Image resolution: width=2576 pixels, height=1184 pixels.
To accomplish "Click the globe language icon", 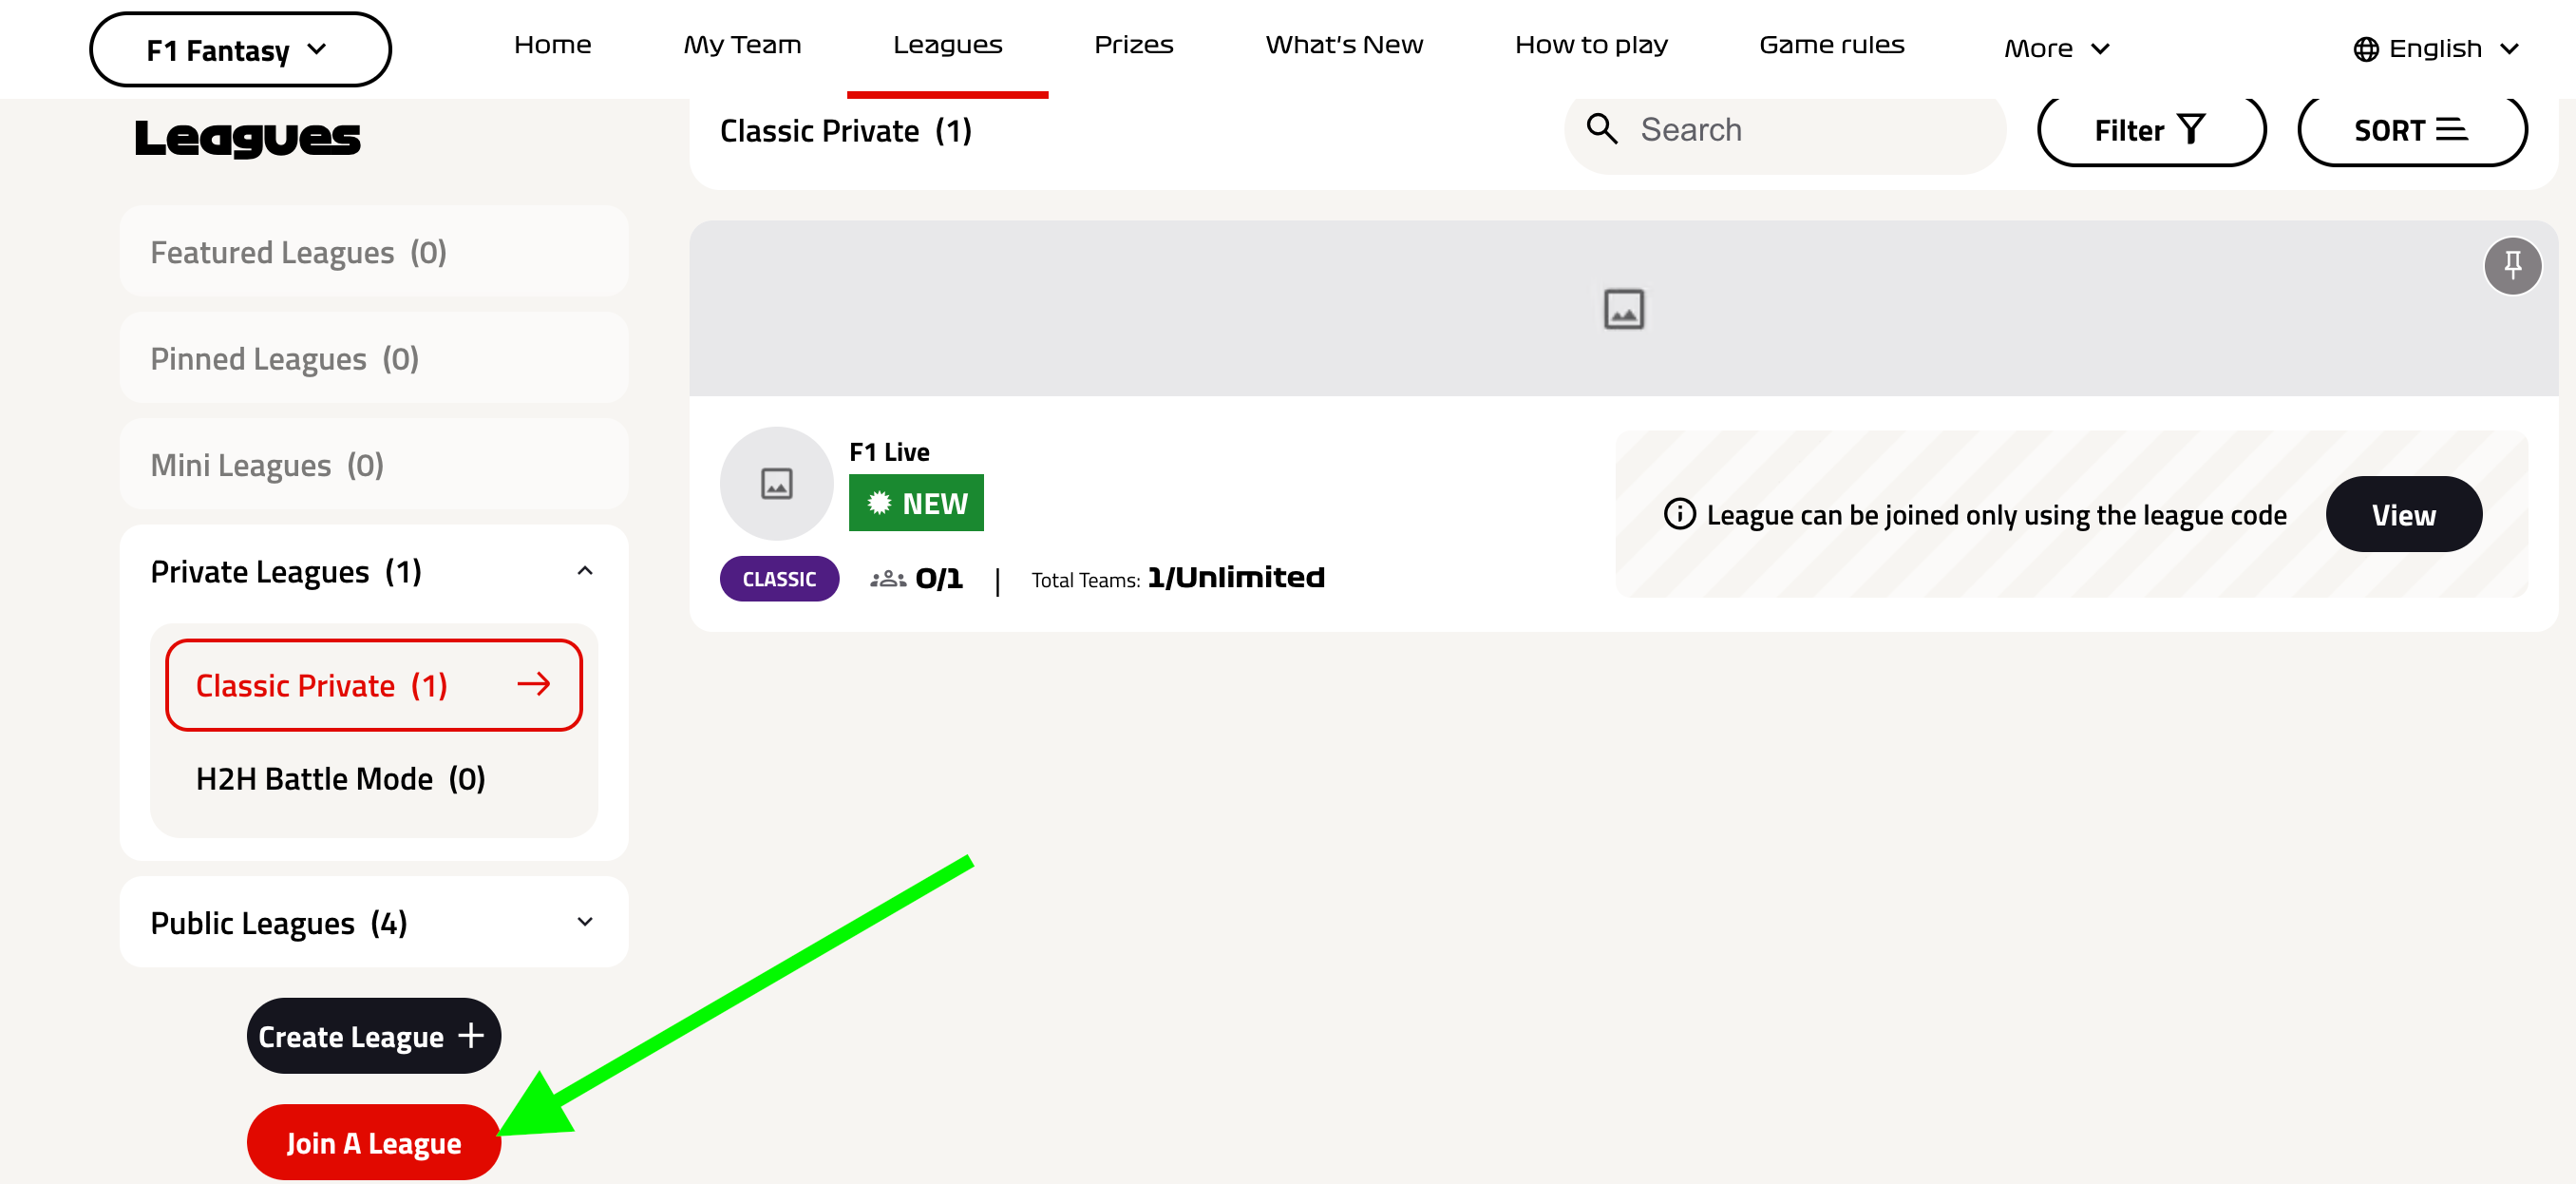I will click(x=2366, y=49).
